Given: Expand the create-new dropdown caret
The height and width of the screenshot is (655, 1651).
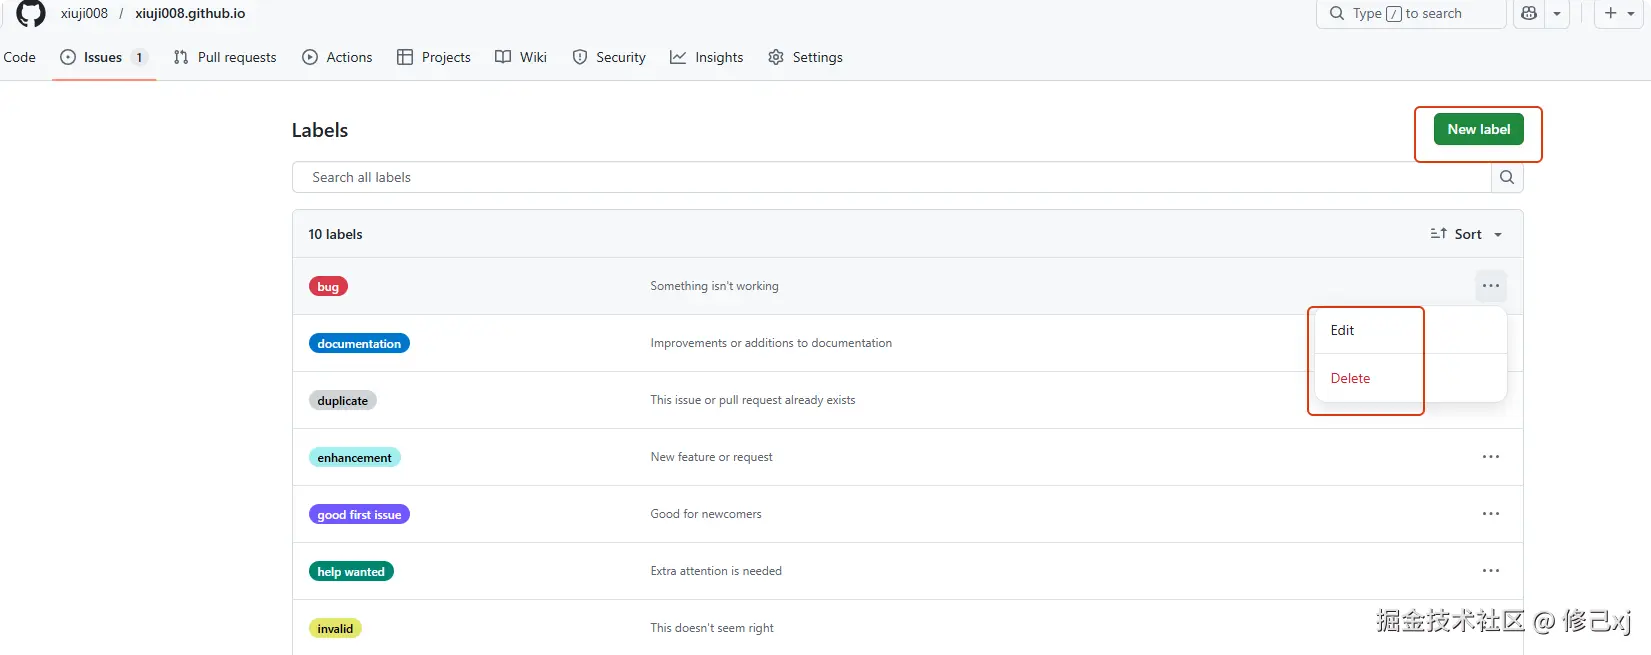Looking at the screenshot, I should (1631, 14).
